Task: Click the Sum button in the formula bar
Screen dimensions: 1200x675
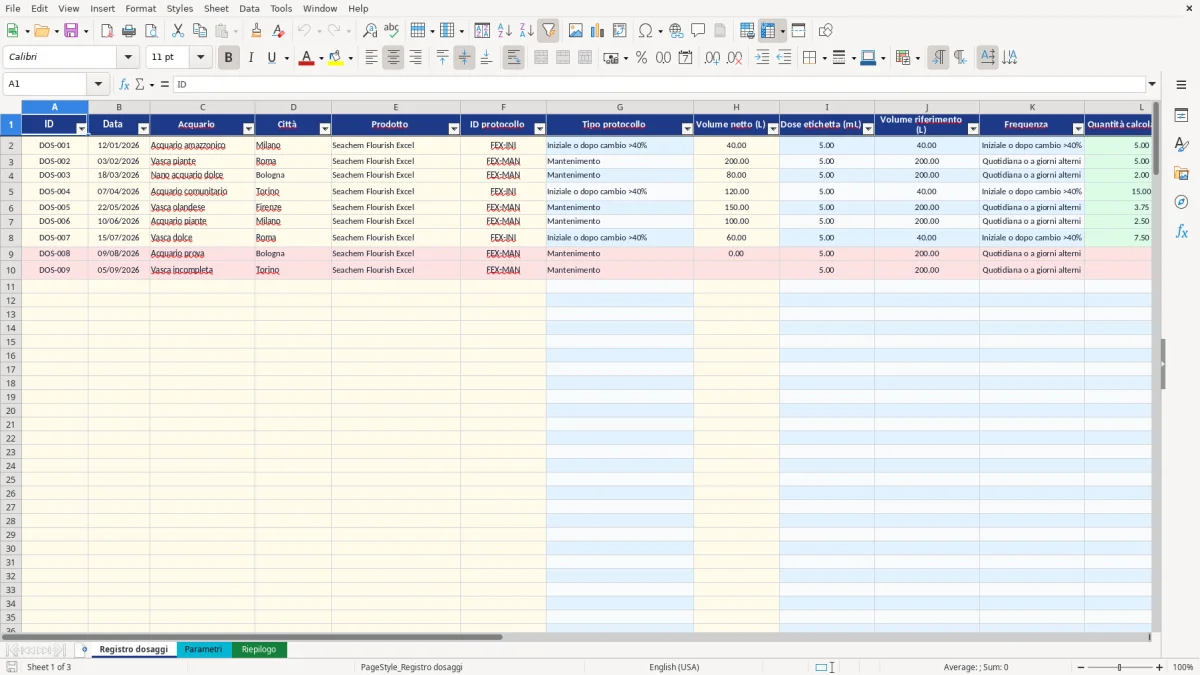Action: (140, 85)
